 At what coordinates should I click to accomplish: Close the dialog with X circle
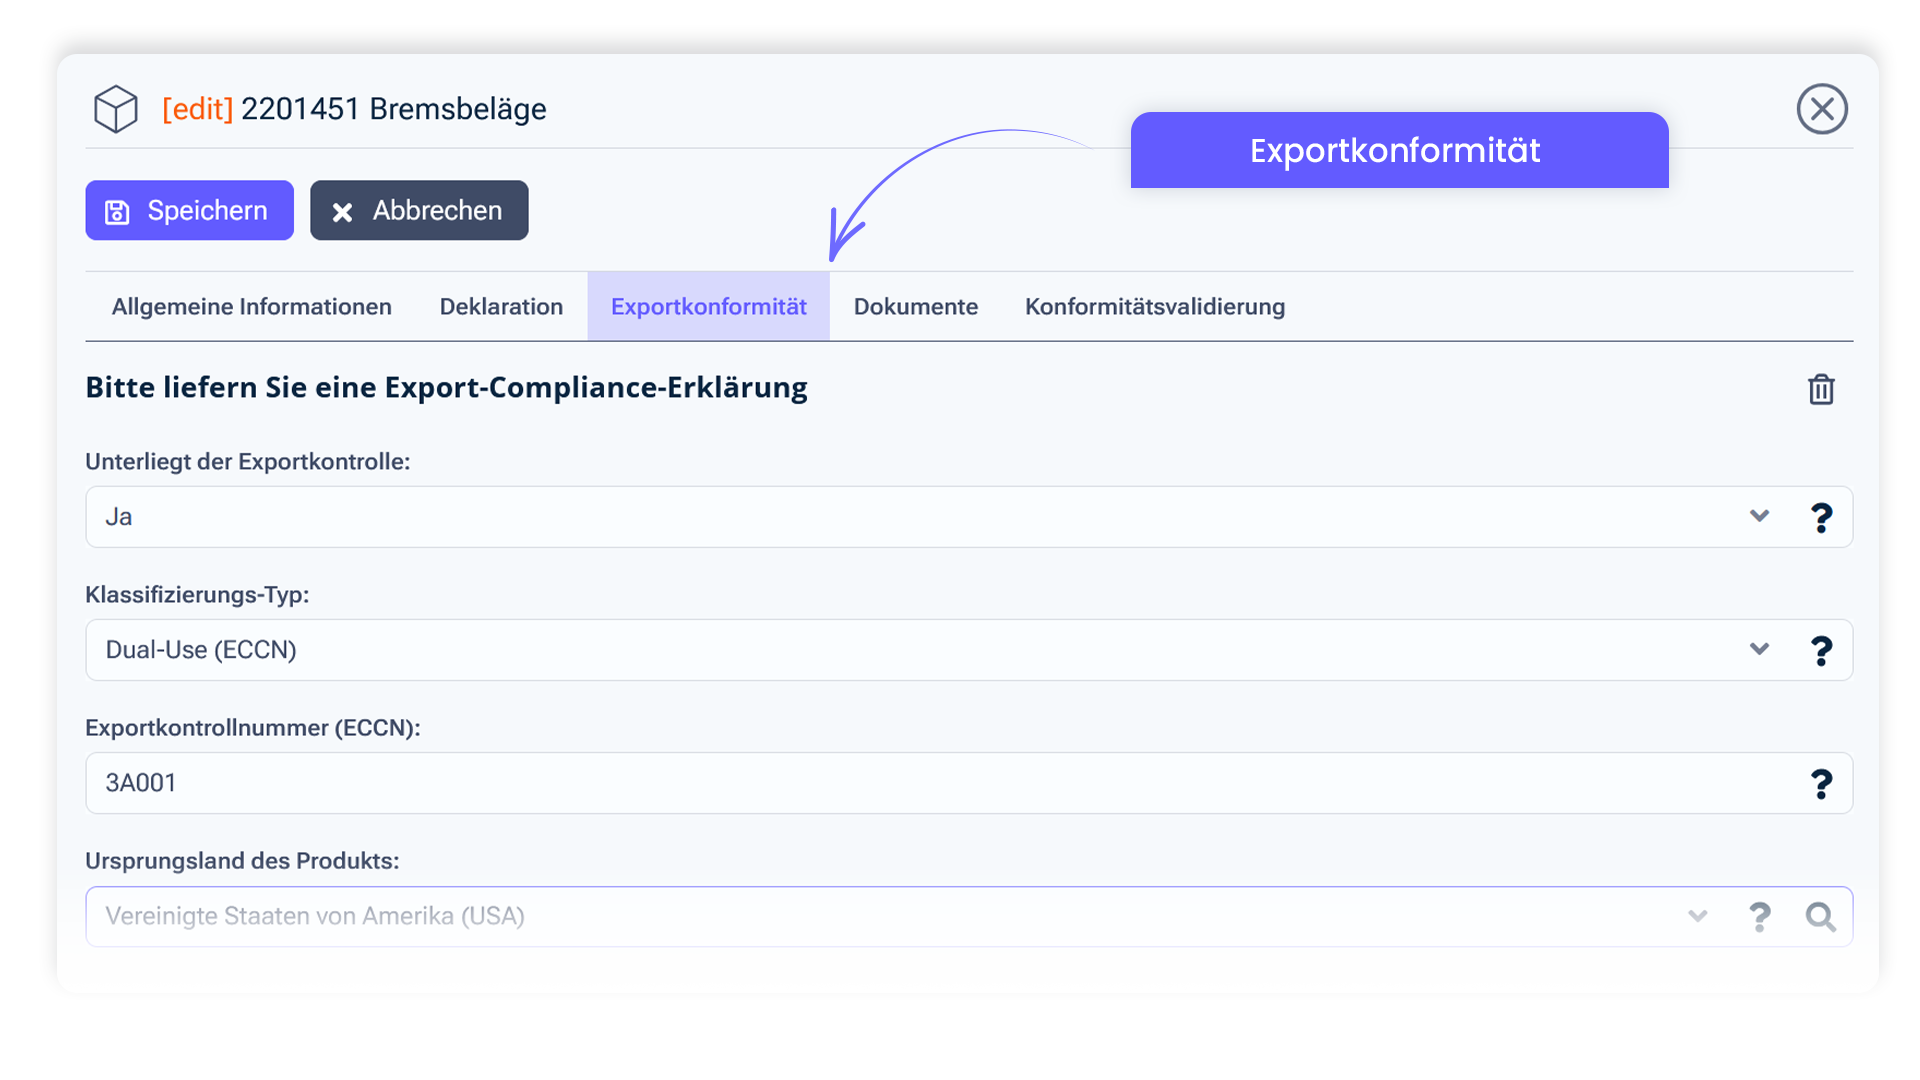(x=1821, y=108)
